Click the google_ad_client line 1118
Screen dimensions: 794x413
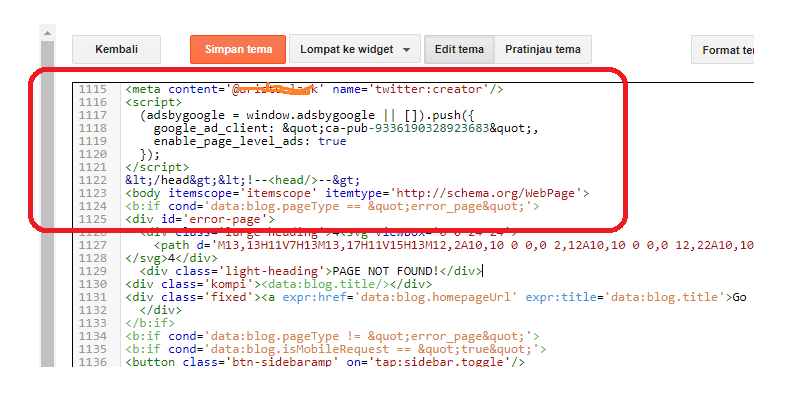[346, 129]
